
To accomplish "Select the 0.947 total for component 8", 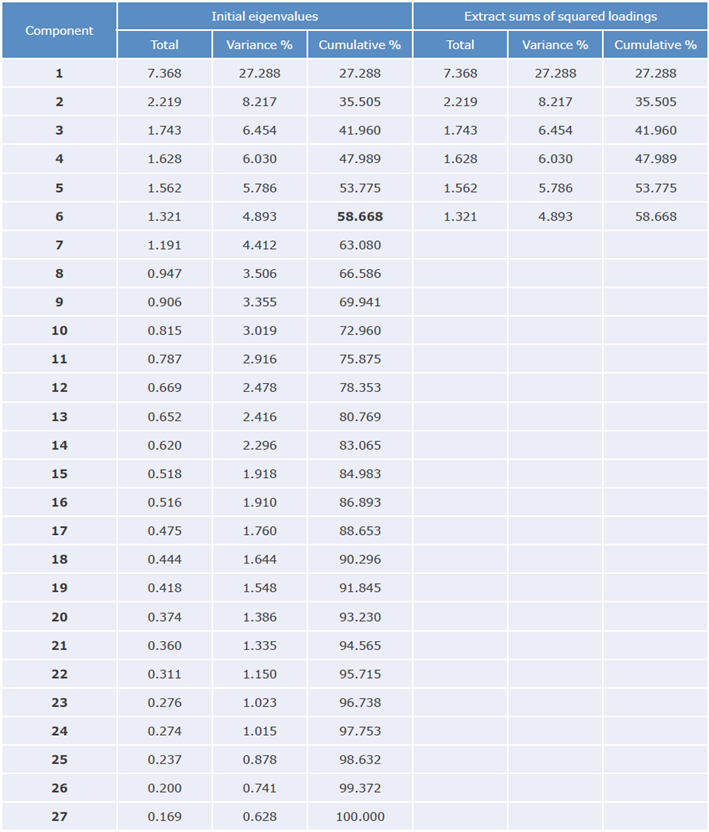I will 164,273.
